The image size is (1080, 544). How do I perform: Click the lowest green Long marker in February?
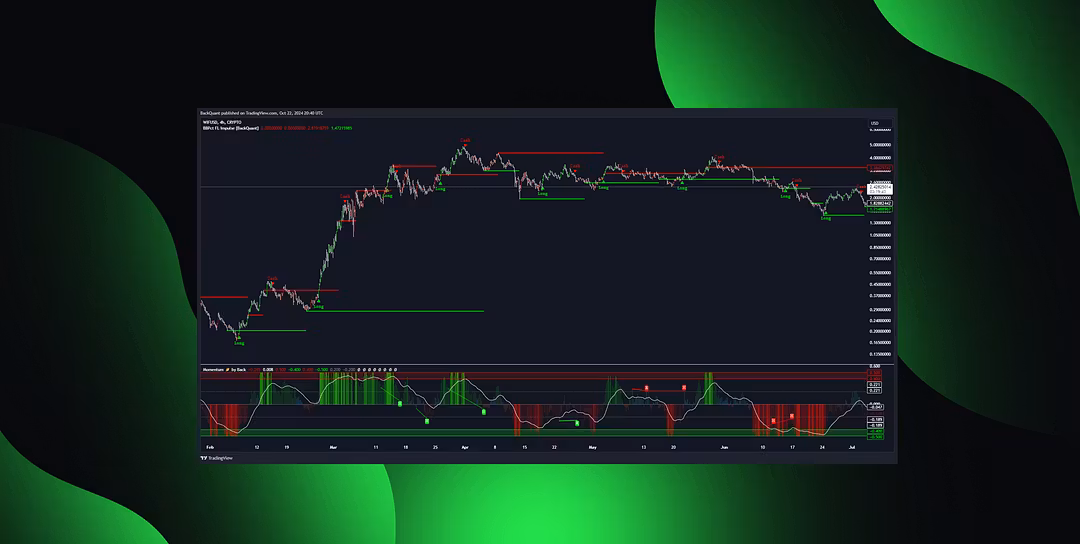tap(238, 342)
